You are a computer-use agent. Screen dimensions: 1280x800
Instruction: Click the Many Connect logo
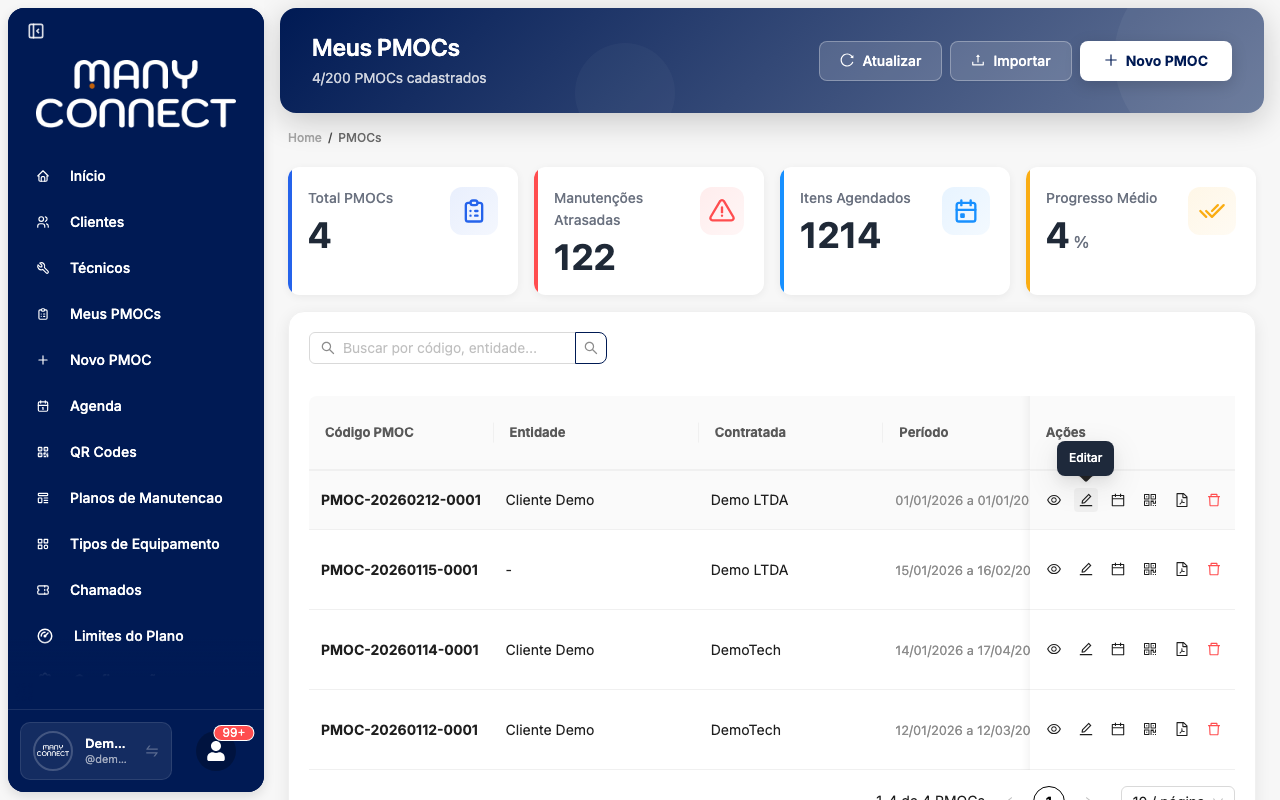click(x=136, y=93)
